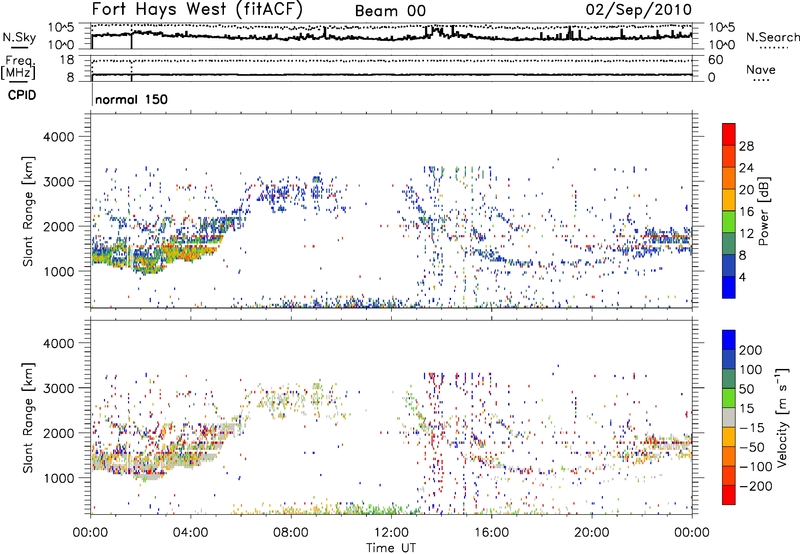Click the red top segment of Power colorbar
The image size is (800, 554).
(x=728, y=134)
